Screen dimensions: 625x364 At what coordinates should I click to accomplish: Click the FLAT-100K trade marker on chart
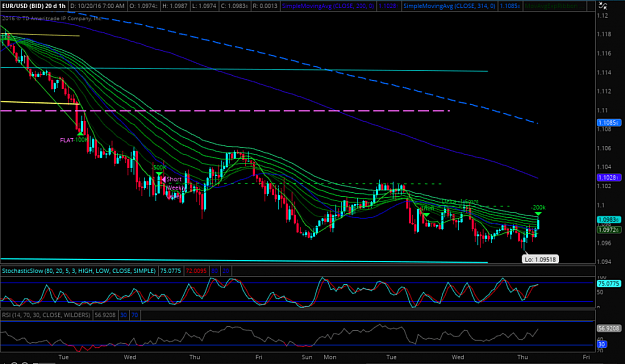point(74,140)
